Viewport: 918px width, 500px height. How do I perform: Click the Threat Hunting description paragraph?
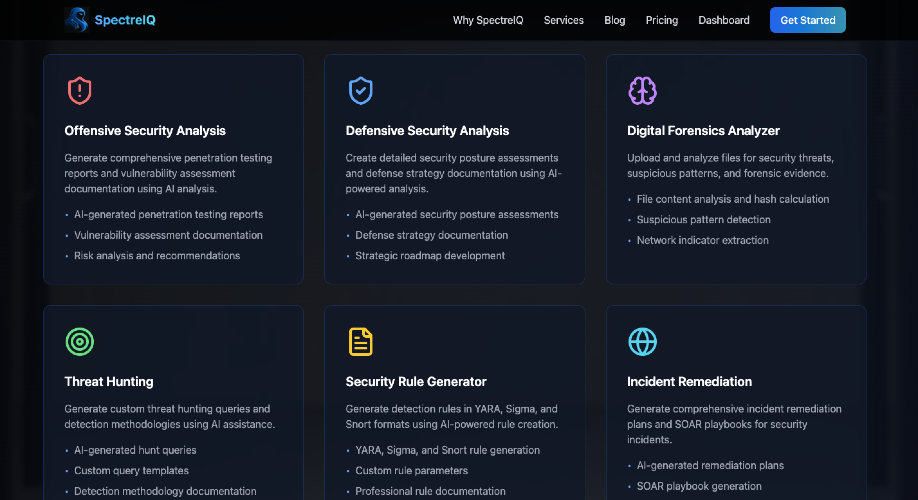[169, 416]
